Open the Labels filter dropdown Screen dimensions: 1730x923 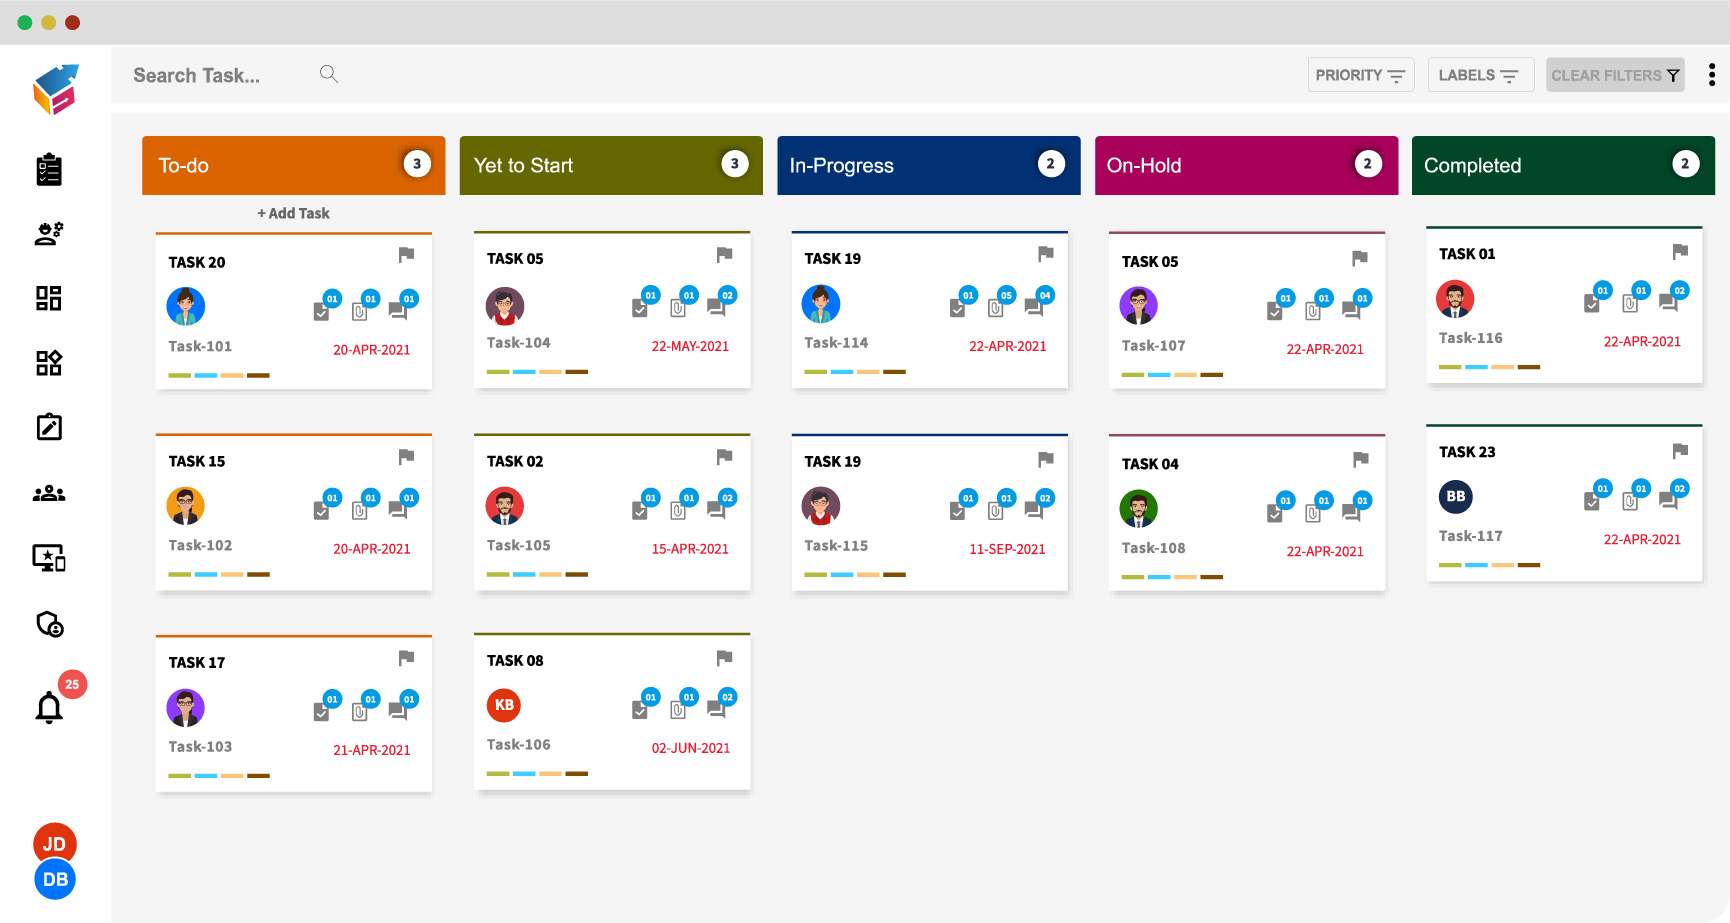click(x=1481, y=74)
